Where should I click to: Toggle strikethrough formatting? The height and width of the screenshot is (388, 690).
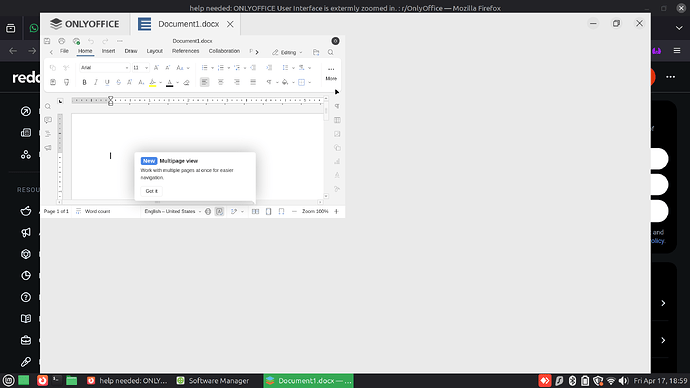coord(118,82)
